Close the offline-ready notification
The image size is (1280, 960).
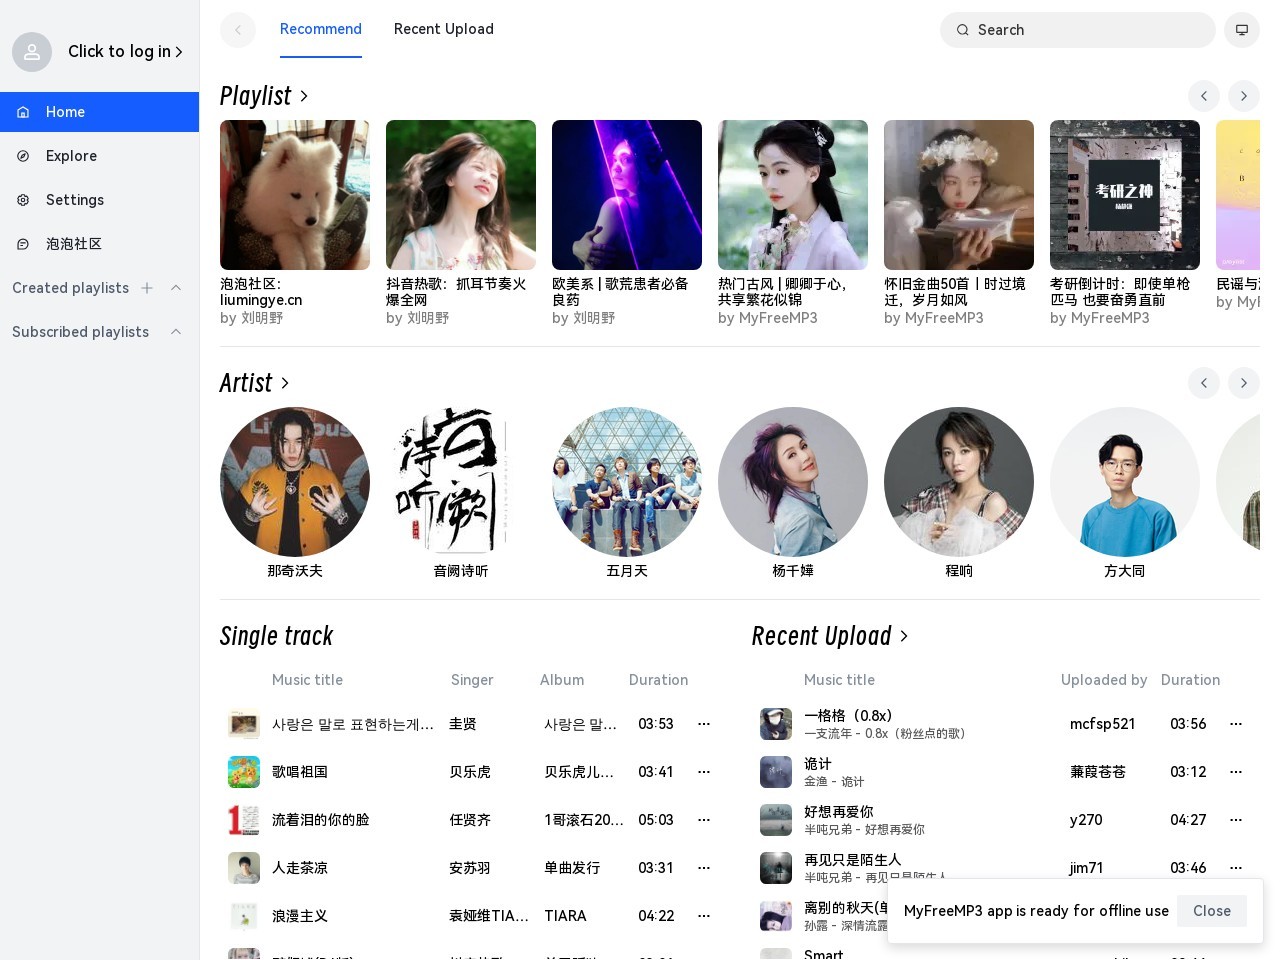[1211, 911]
